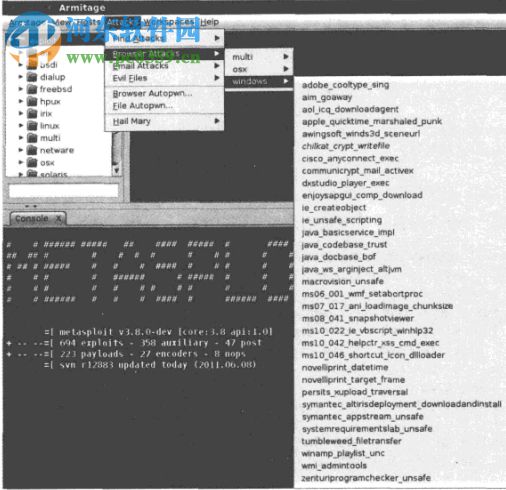Viewport: 506px width, 490px height.
Task: Select winamp_playlist_unc exploit
Action: 343,454
